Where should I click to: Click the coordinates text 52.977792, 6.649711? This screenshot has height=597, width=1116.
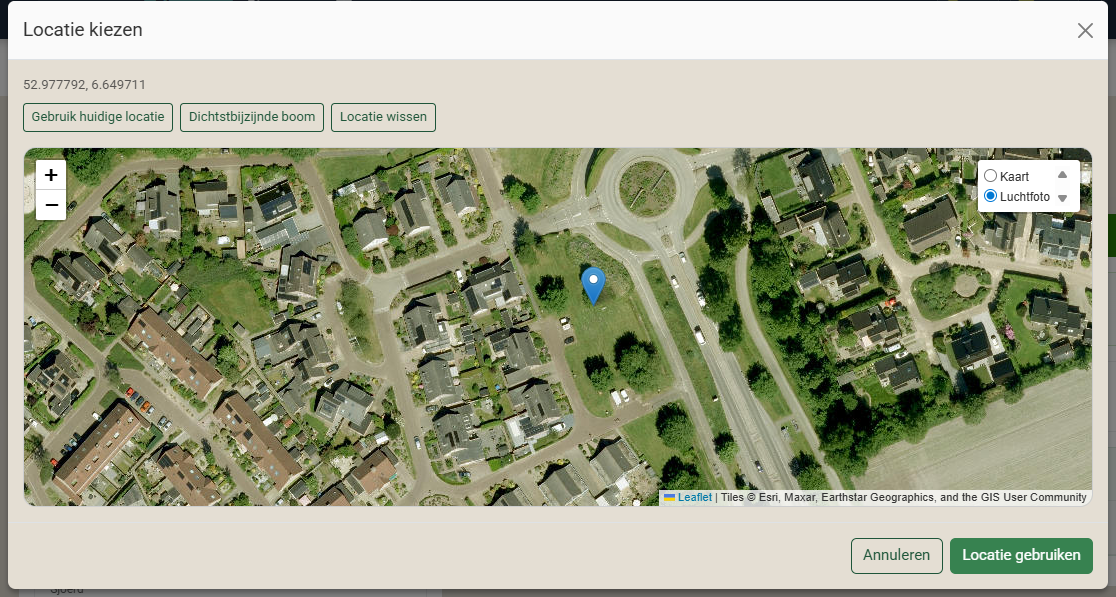pos(84,85)
